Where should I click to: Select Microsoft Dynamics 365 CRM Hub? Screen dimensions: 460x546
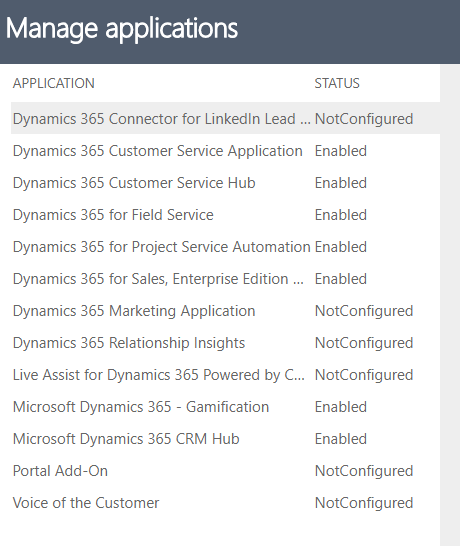click(x=225, y=439)
